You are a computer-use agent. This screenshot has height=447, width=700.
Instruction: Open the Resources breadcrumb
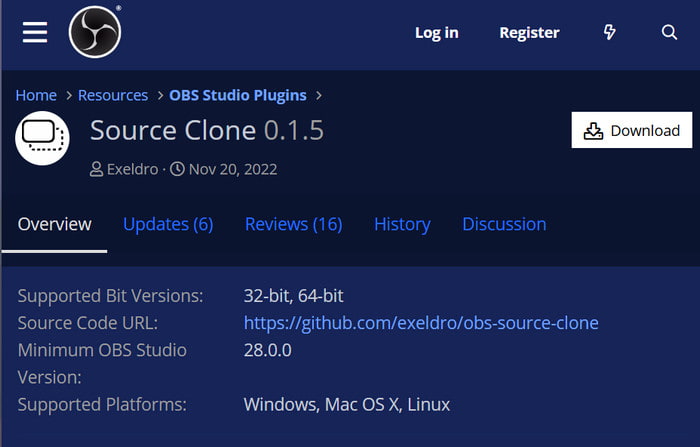[113, 95]
